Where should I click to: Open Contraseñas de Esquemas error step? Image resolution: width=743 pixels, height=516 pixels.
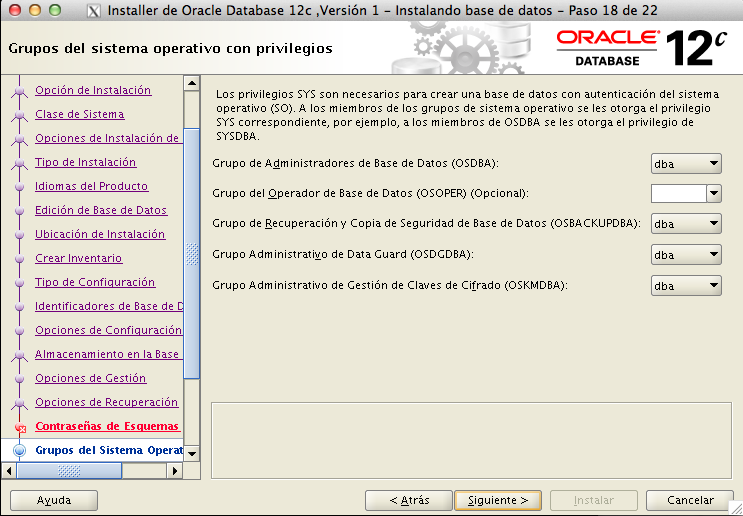point(107,426)
